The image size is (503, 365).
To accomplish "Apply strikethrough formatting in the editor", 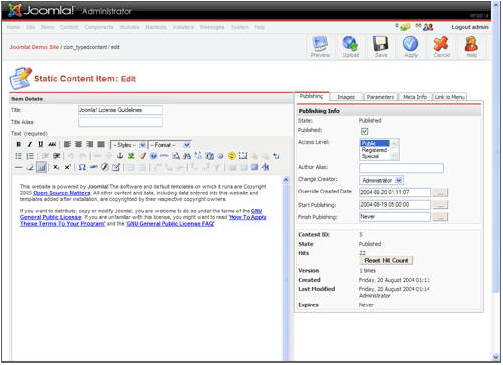I will pyautogui.click(x=52, y=144).
